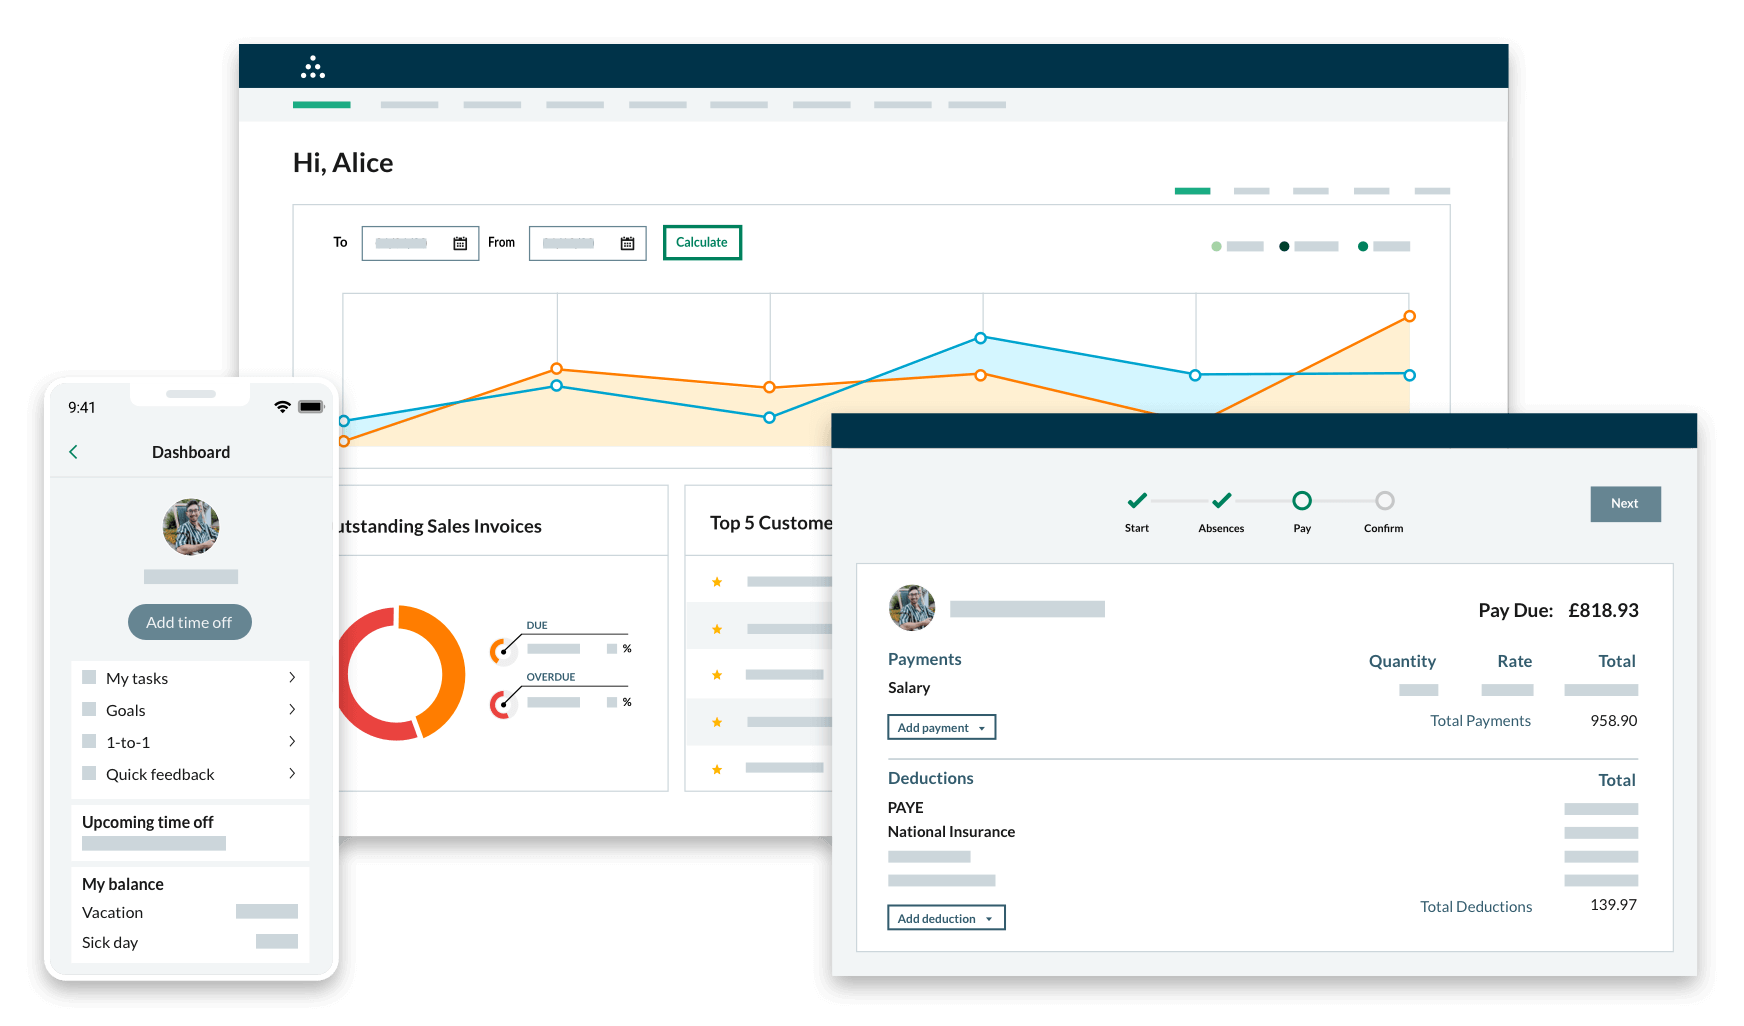This screenshot has height=1026, width=1744.
Task: Click the Next button in payroll wizard
Action: [1625, 504]
